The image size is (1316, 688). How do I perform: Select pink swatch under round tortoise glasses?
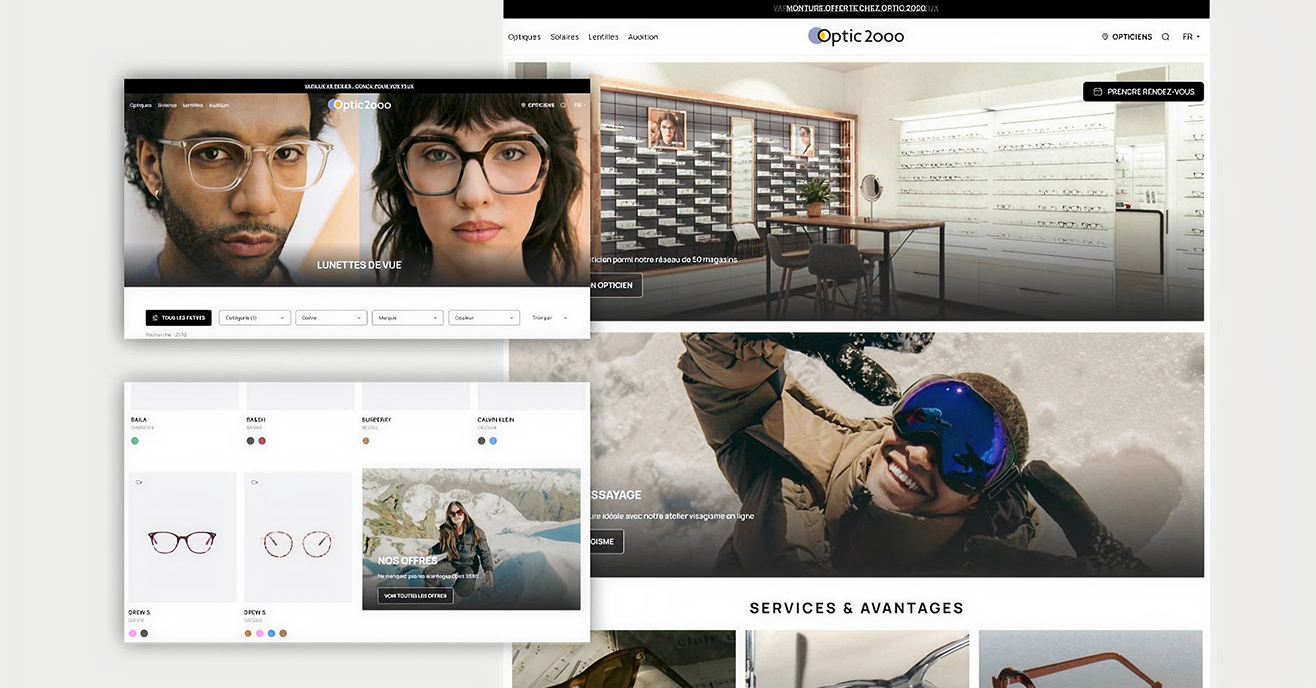(x=260, y=633)
